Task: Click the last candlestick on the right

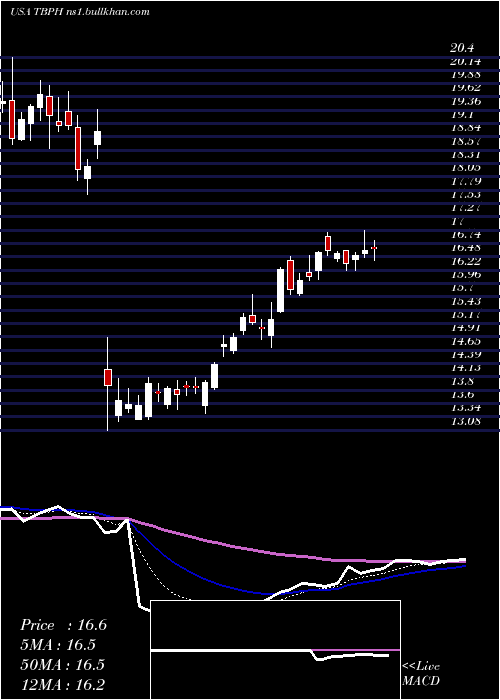Action: pyautogui.click(x=374, y=250)
